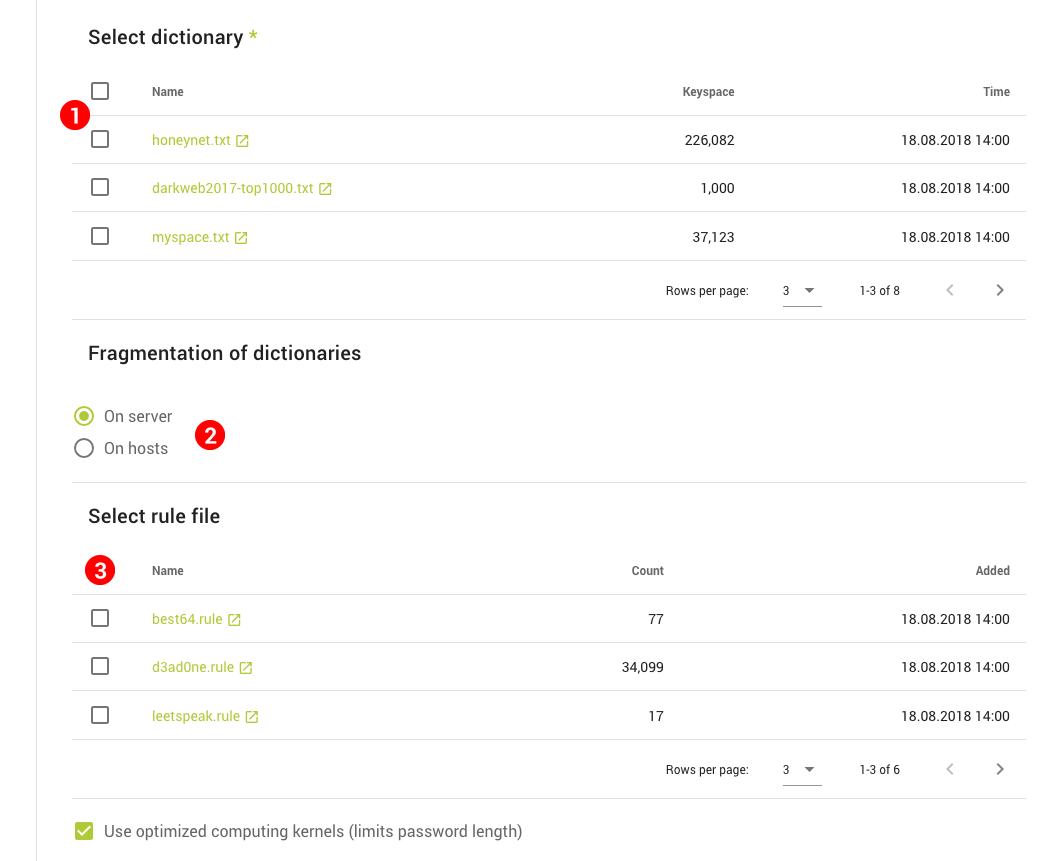Choose the On server radio button

point(84,416)
